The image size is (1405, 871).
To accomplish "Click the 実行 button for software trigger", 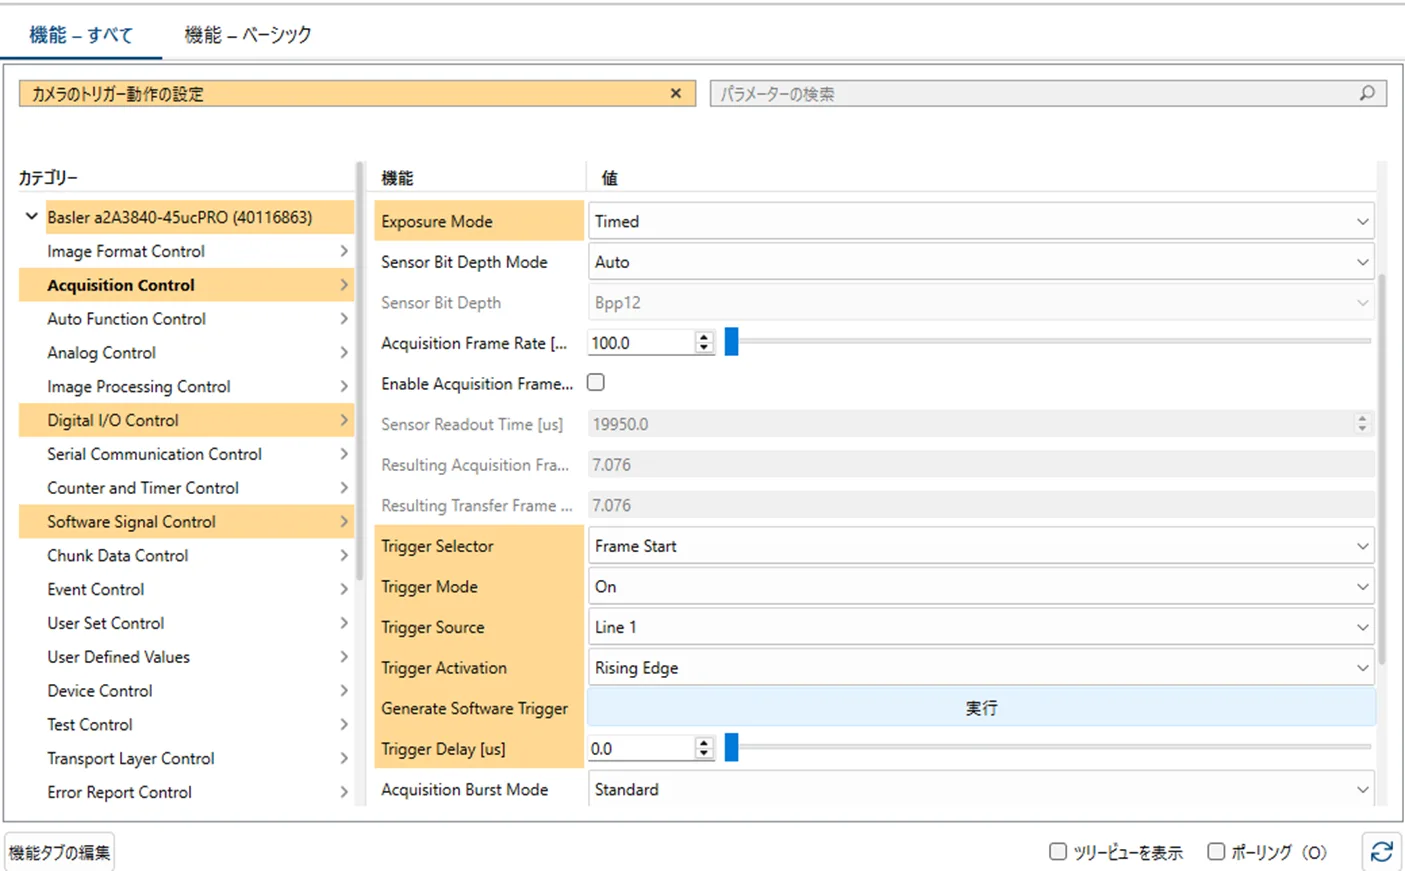I will (x=981, y=708).
